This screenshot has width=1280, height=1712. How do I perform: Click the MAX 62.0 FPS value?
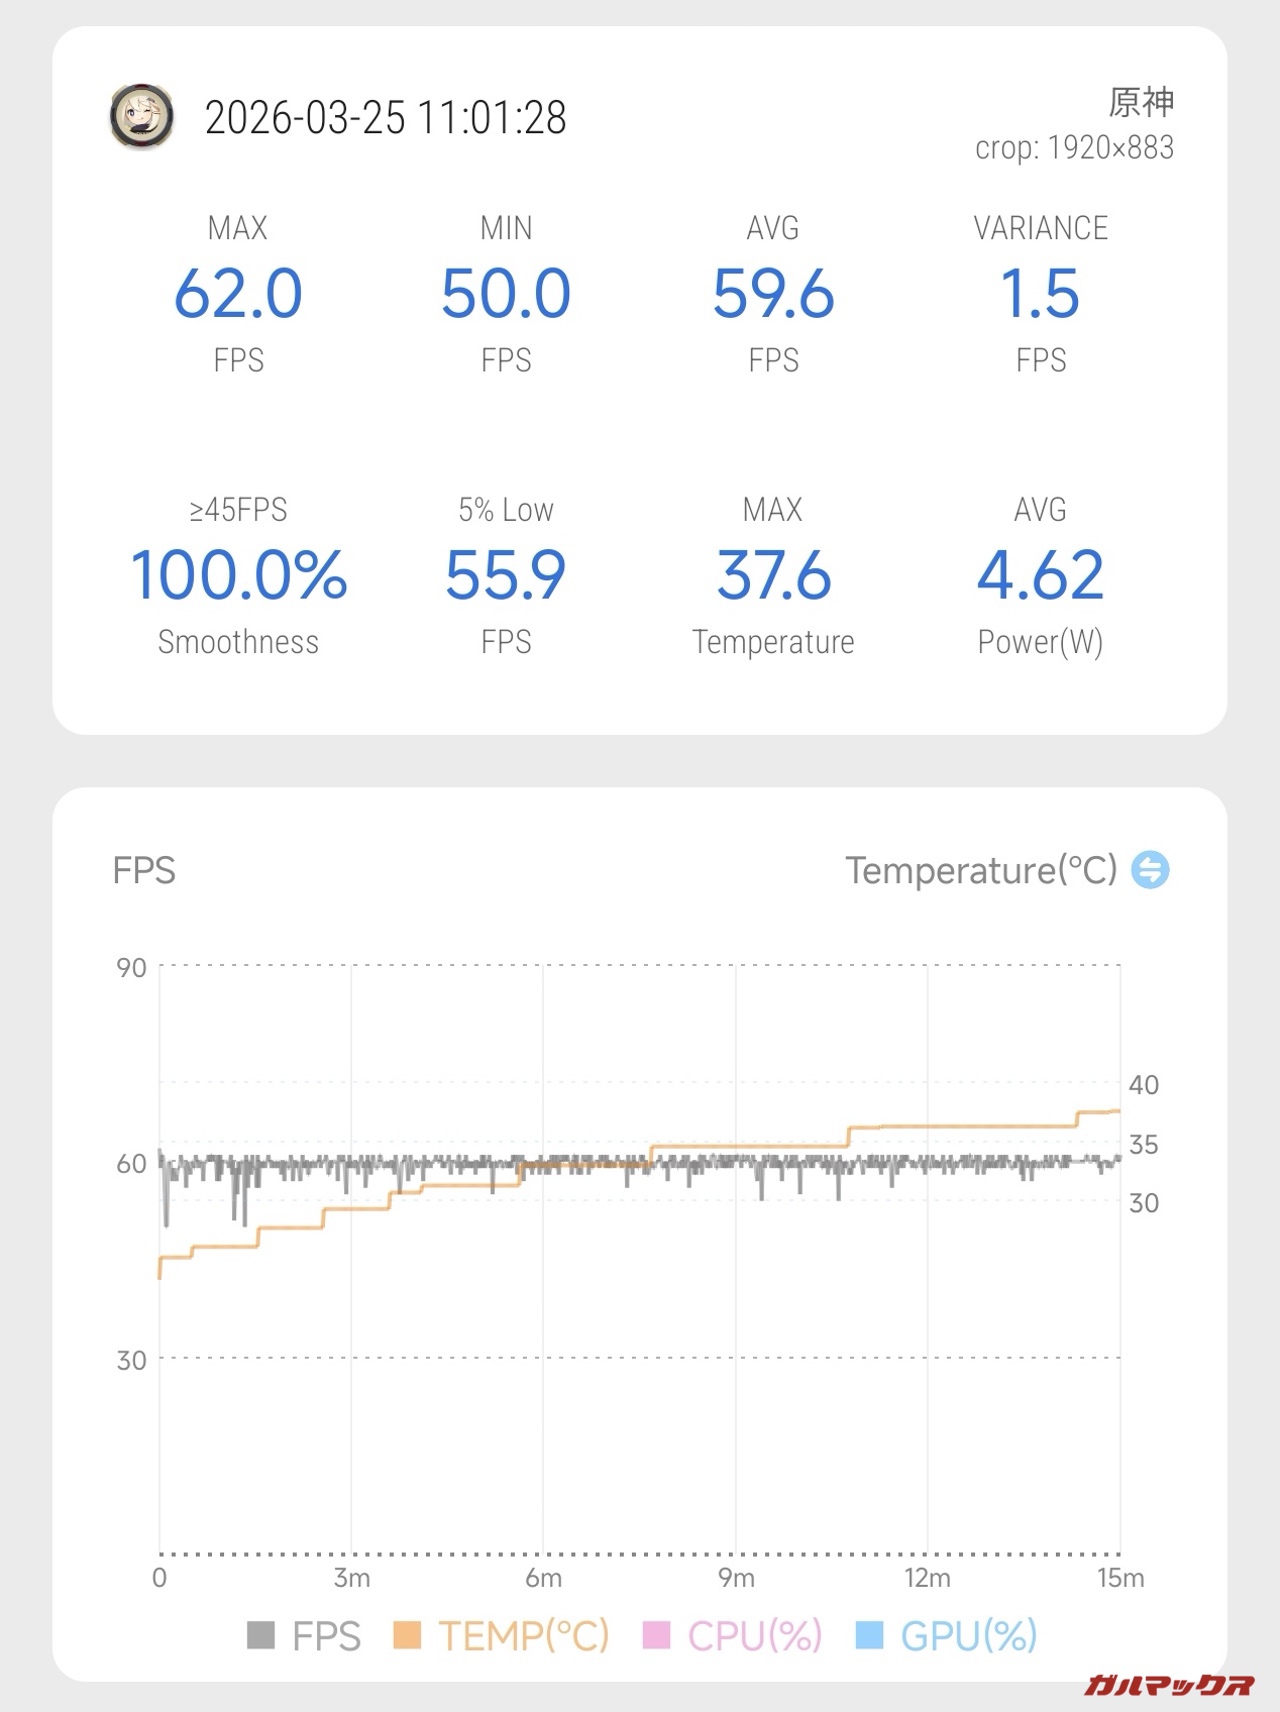(238, 294)
